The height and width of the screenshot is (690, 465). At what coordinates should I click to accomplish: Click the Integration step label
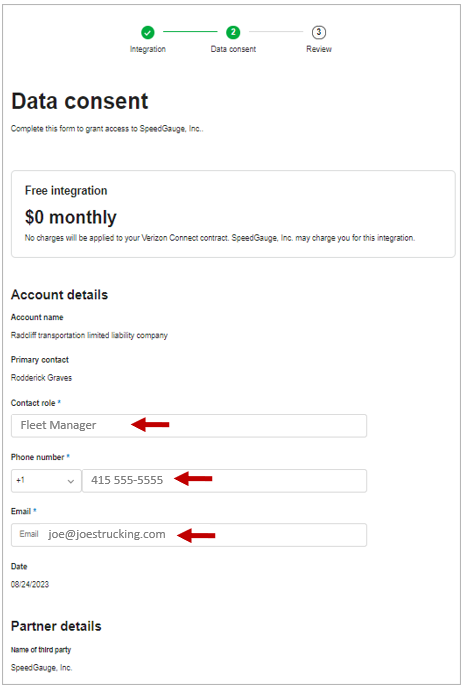pos(148,49)
